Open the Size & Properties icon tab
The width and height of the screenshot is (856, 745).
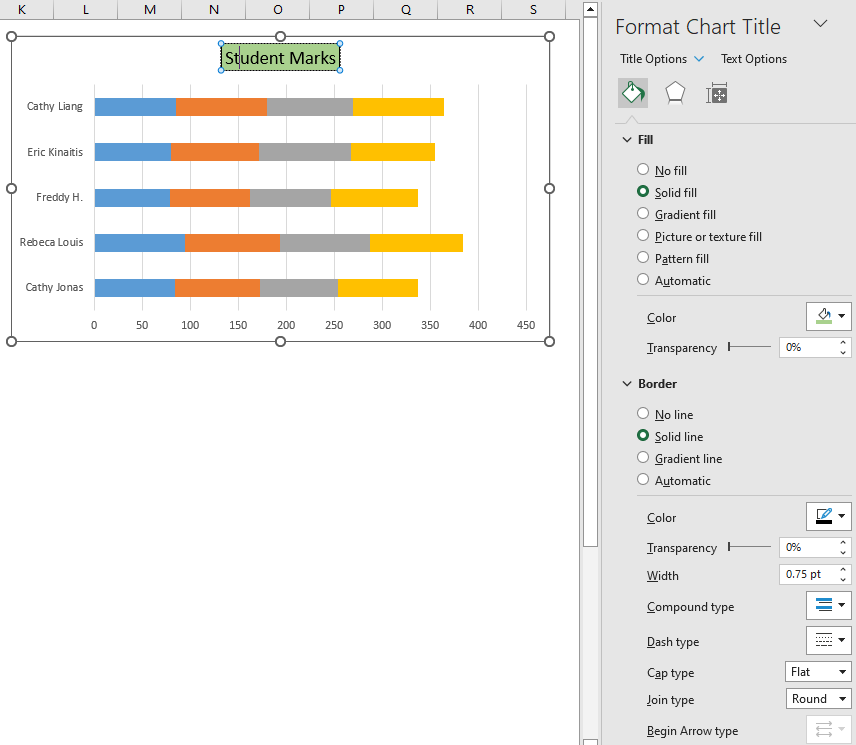coord(717,94)
